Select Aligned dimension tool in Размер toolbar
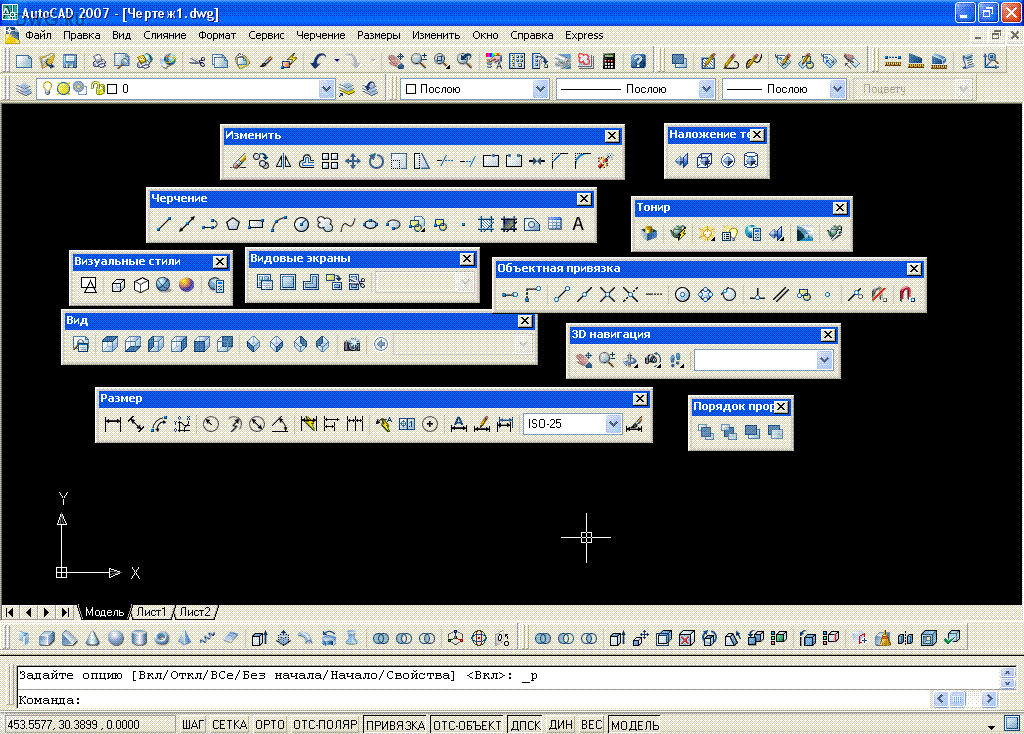The height and width of the screenshot is (734, 1024). [x=136, y=424]
